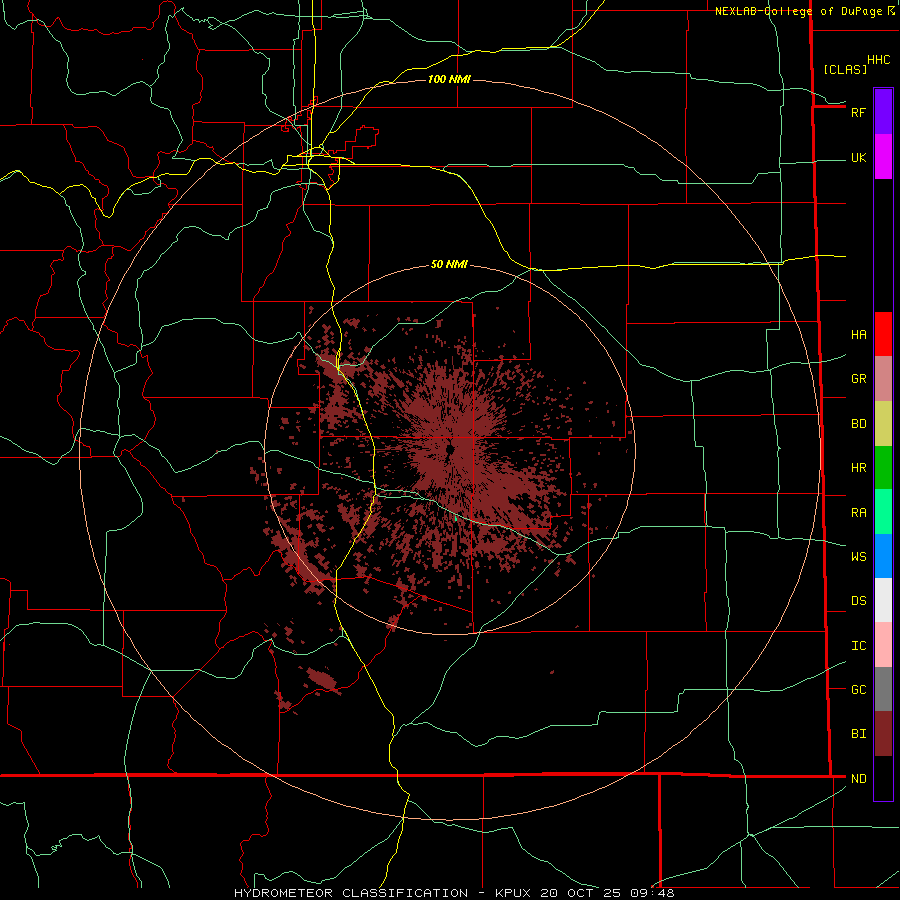Click the 50 NMI range ring label
The width and height of the screenshot is (900, 900).
449,264
